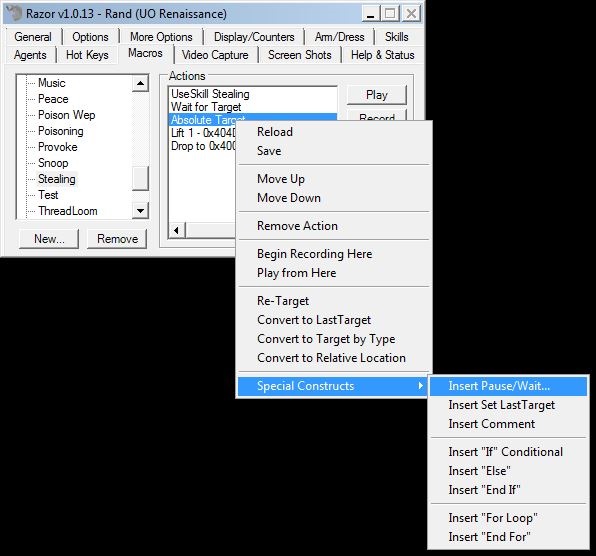Choose Convert to Relative Location
The image size is (596, 556).
click(x=334, y=358)
